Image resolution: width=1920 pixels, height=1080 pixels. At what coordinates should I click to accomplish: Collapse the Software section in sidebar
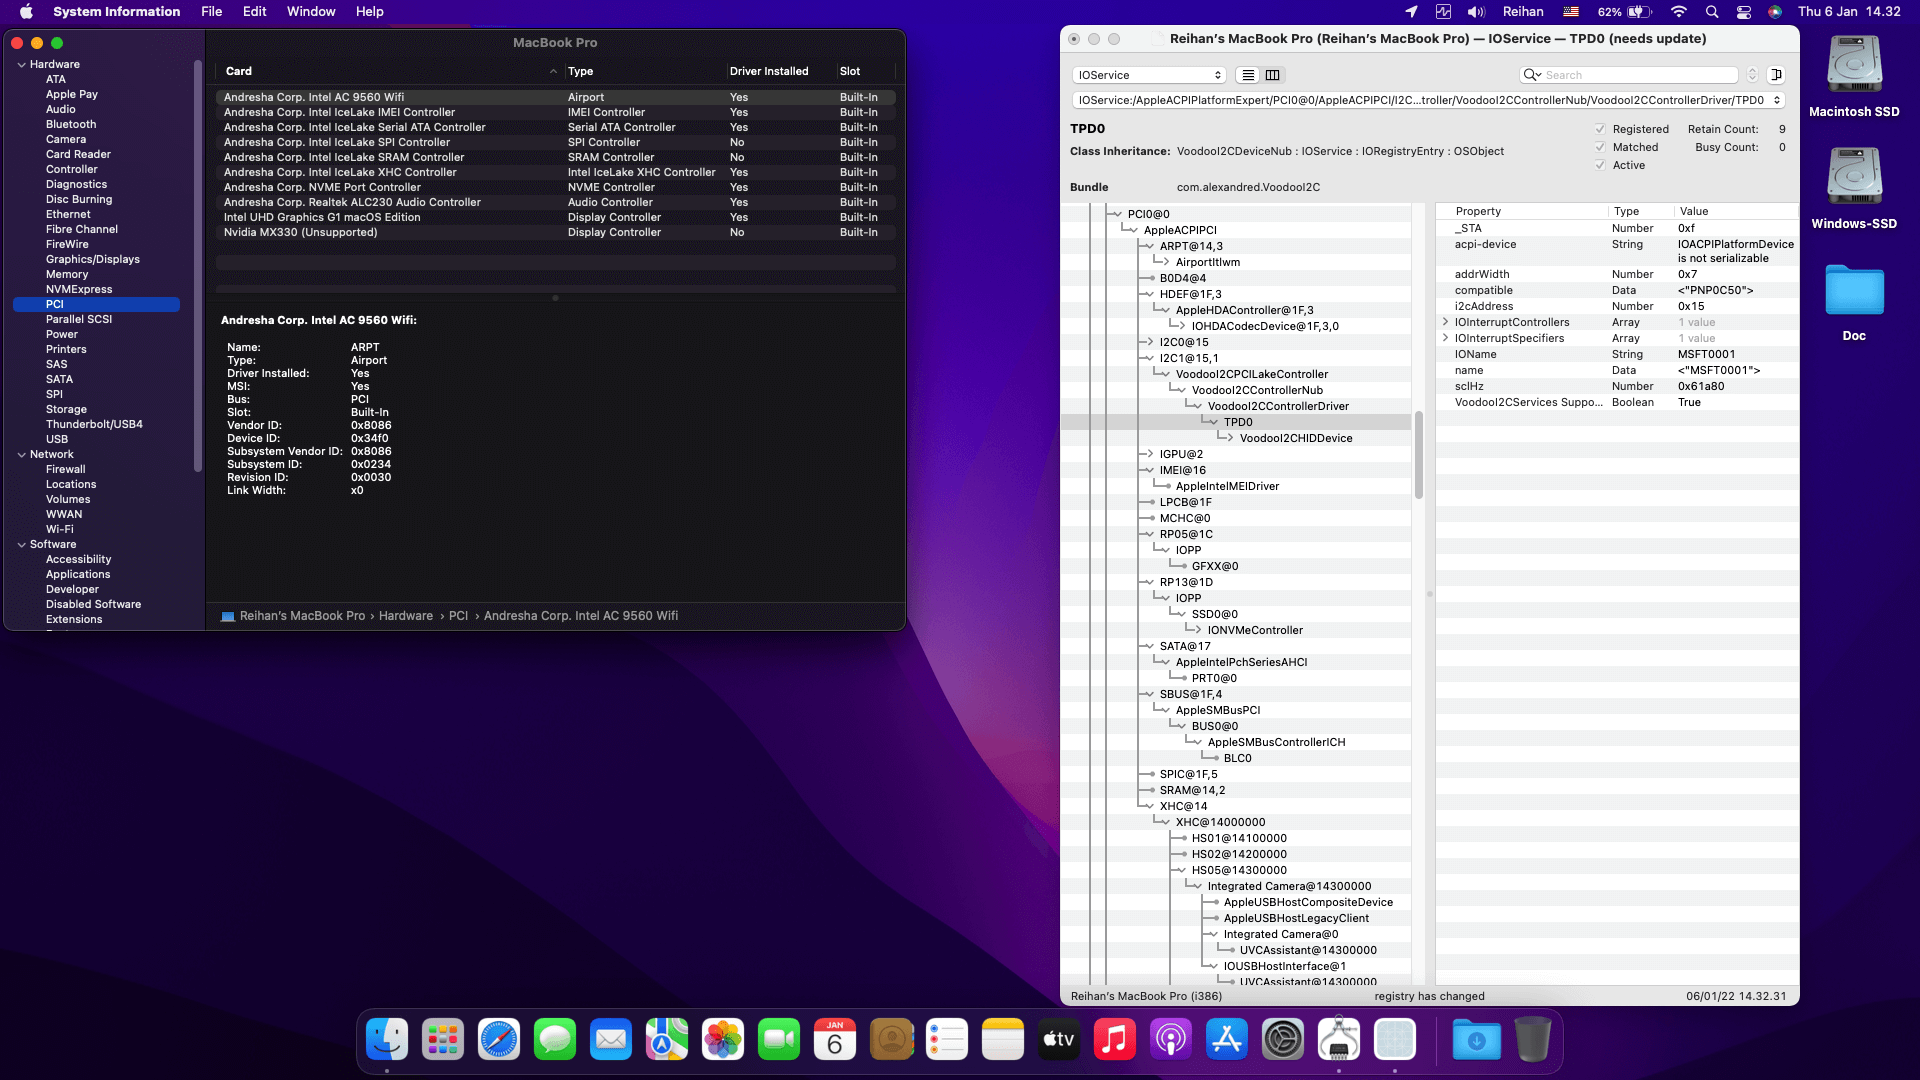coord(22,545)
